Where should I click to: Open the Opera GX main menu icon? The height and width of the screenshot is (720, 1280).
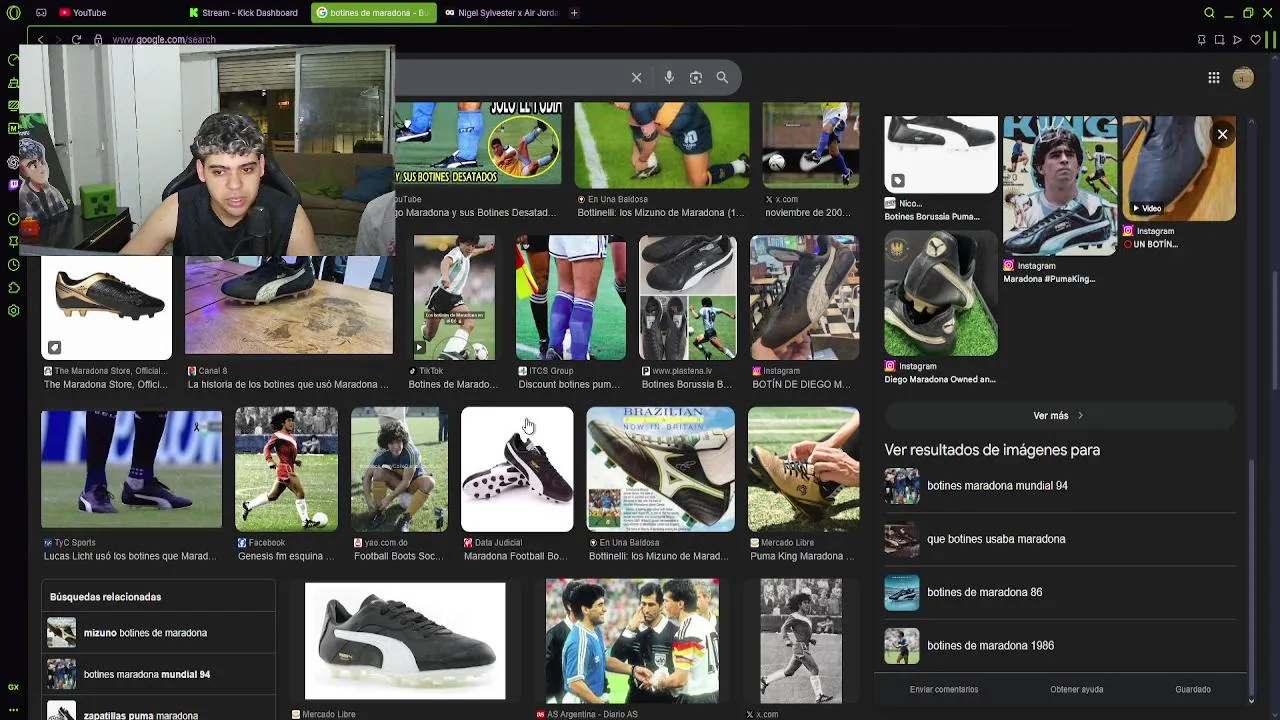point(13,13)
